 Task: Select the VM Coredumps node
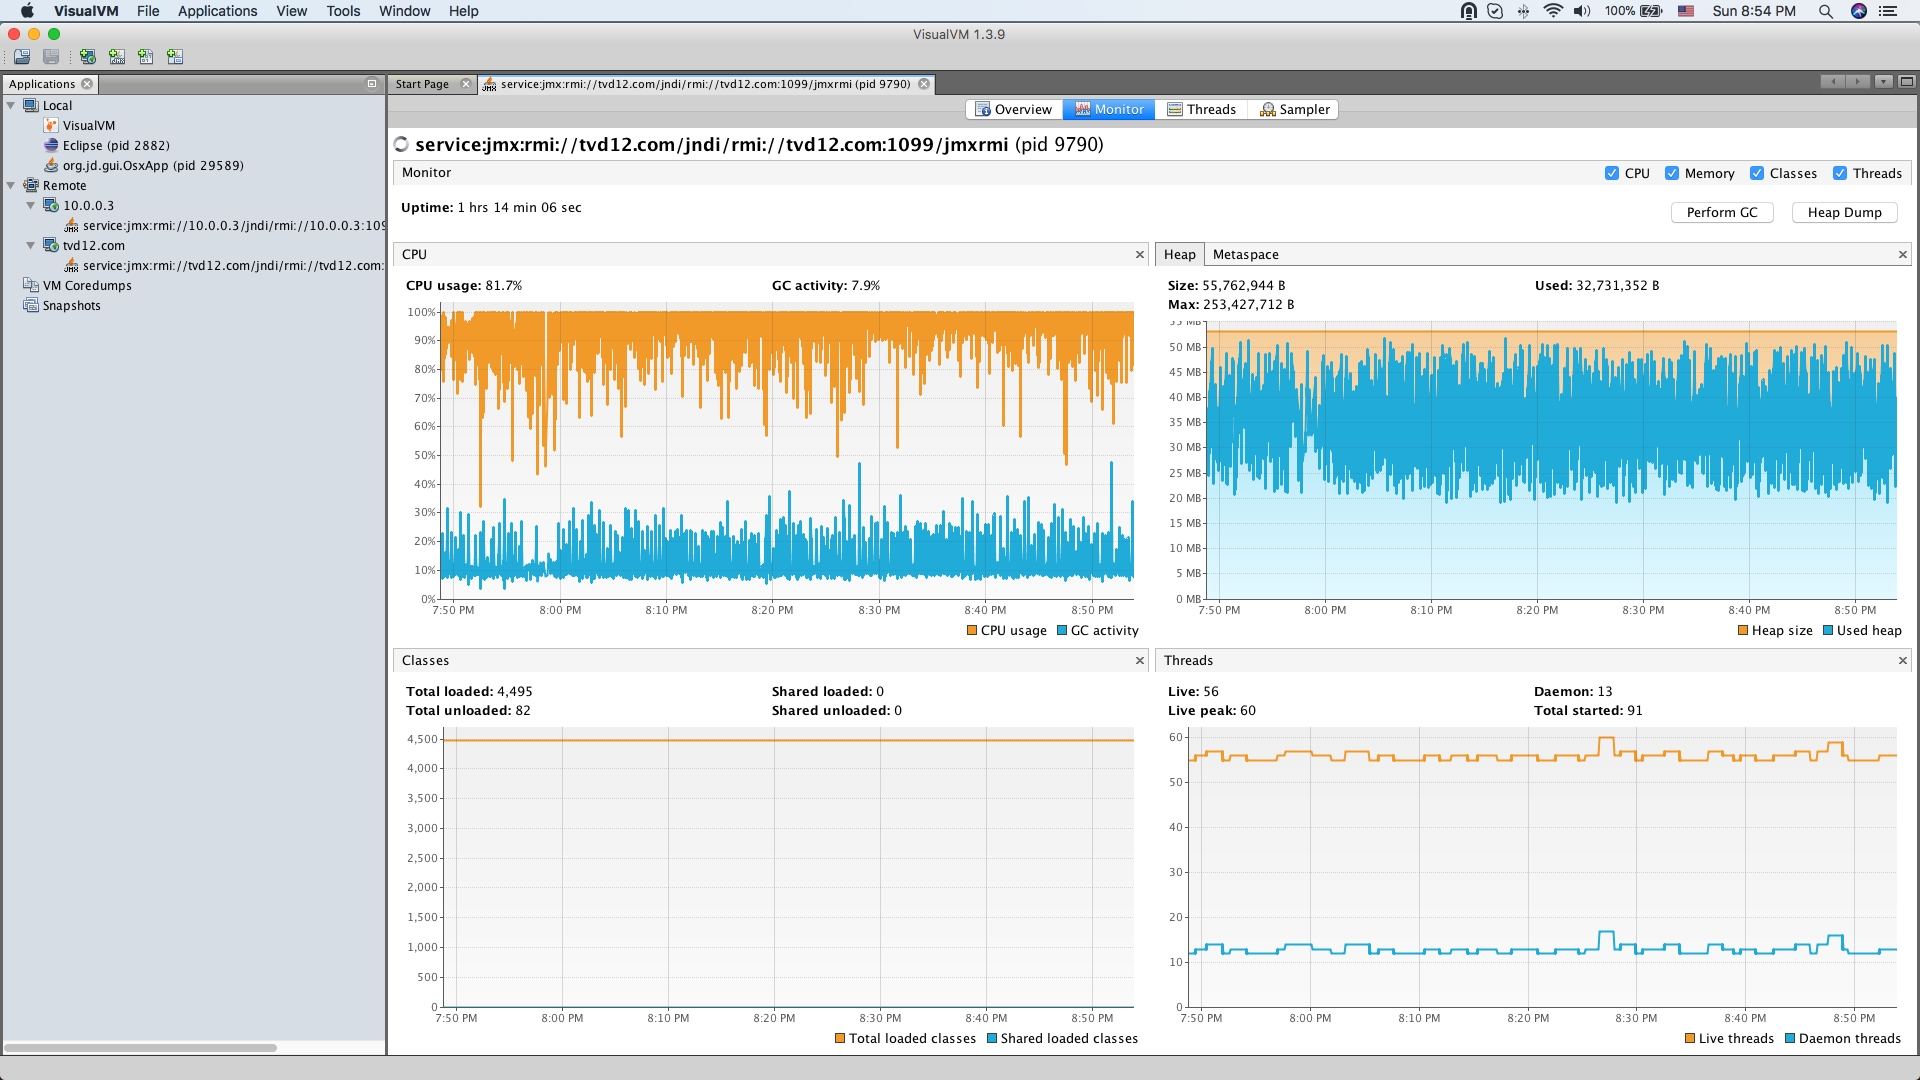[x=86, y=286]
